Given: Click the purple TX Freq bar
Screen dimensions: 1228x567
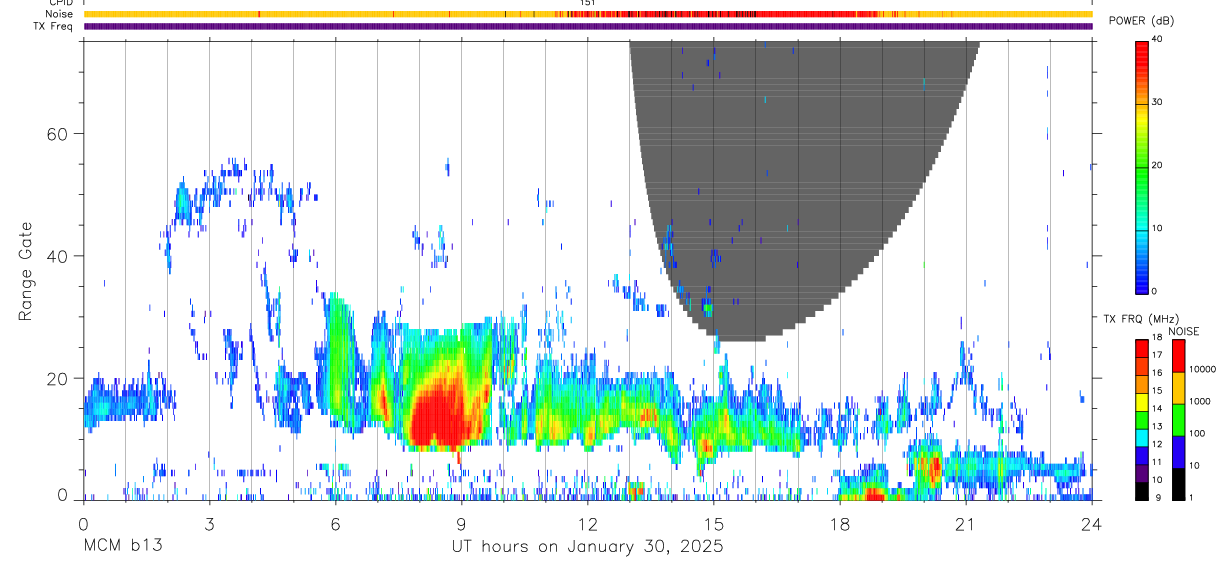Looking at the screenshot, I should 588,26.
